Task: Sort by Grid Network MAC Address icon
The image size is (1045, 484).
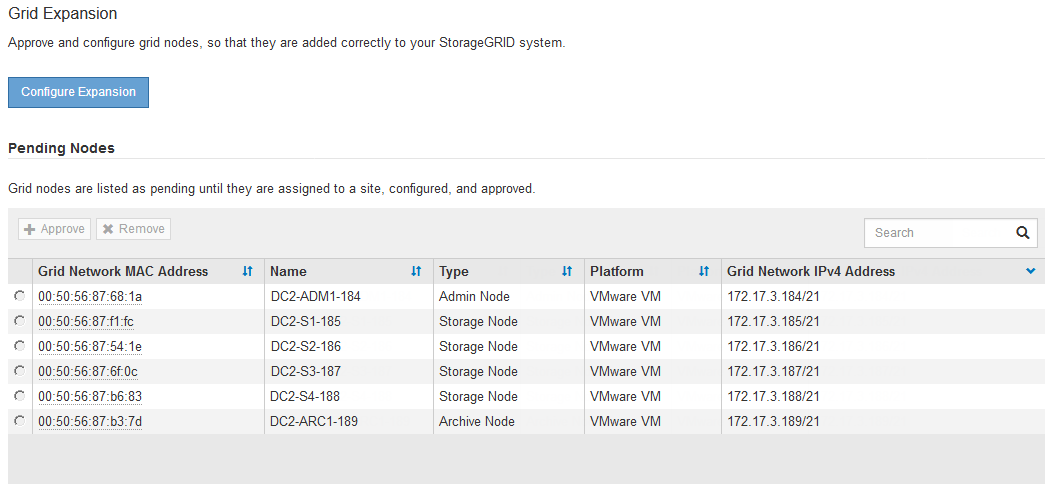Action: point(247,271)
